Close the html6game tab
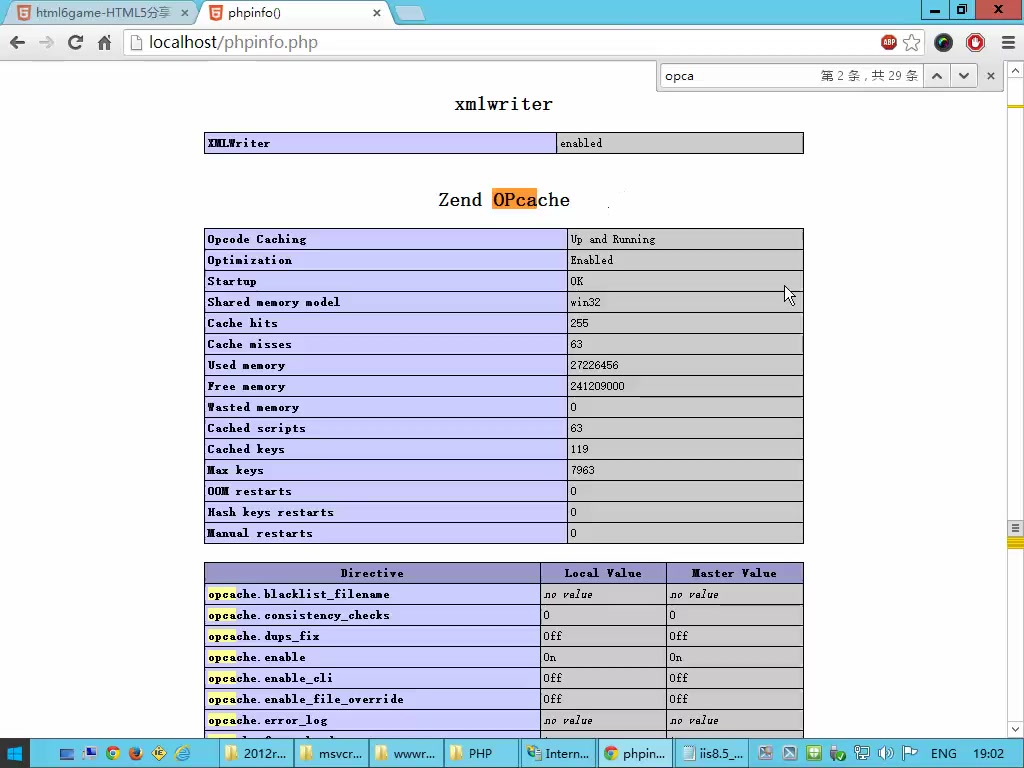The height and width of the screenshot is (768, 1024). pyautogui.click(x=185, y=12)
